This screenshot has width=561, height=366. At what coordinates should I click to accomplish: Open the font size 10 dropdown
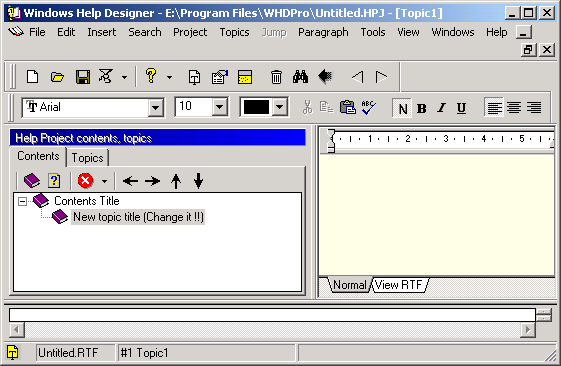coord(219,107)
